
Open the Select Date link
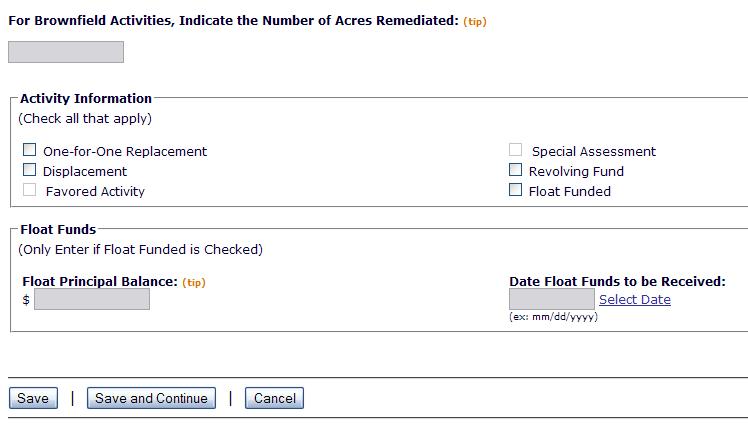pos(635,300)
